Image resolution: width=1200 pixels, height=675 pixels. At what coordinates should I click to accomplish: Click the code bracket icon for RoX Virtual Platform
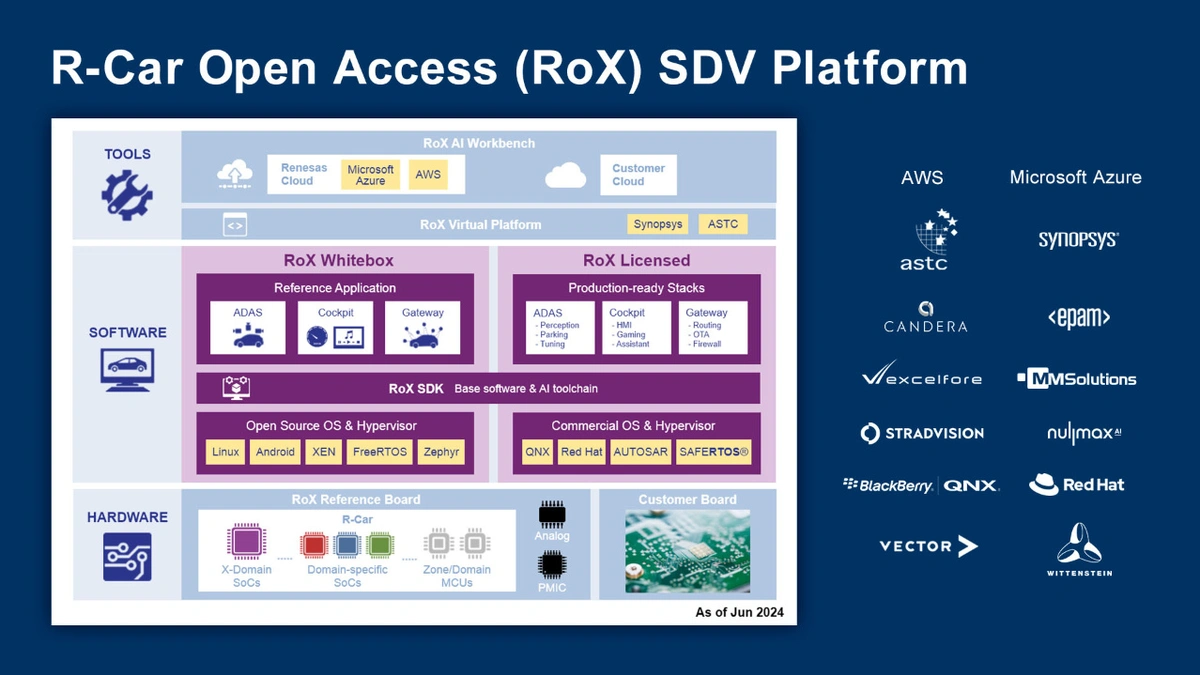click(x=235, y=225)
